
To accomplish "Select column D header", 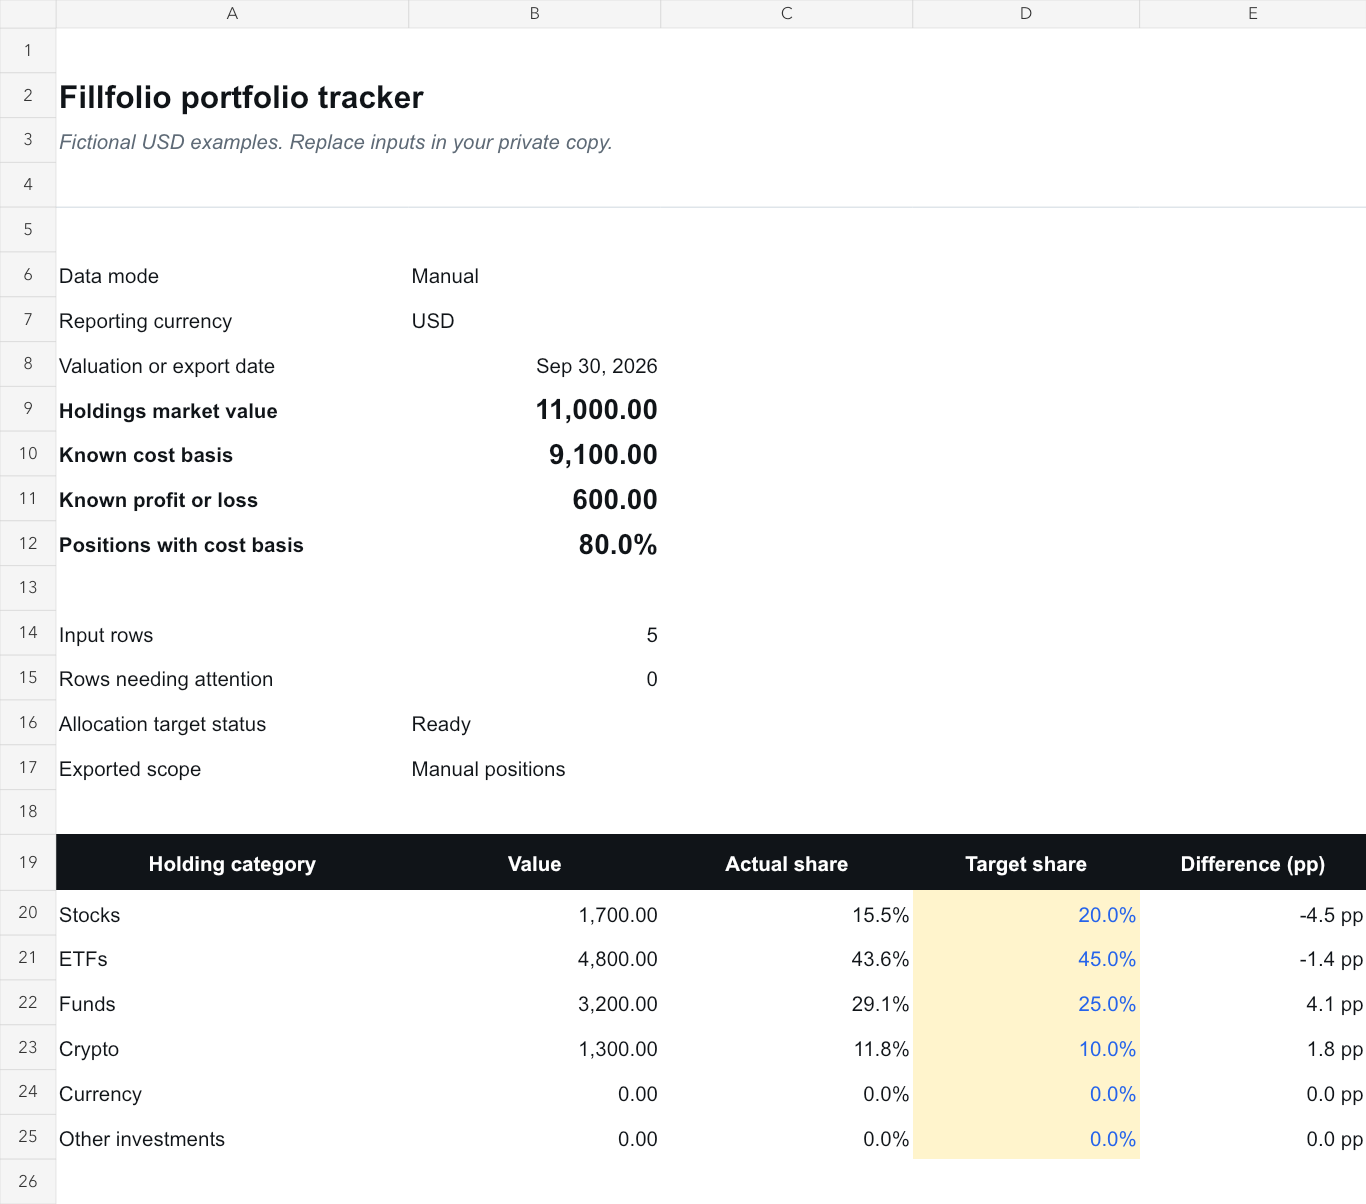I will coord(1026,14).
